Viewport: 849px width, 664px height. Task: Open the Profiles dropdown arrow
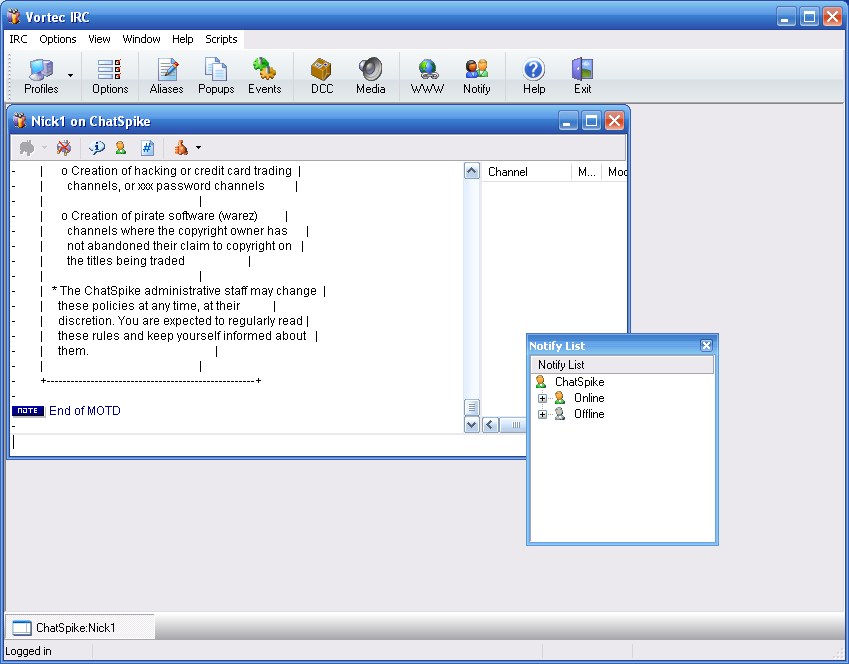(x=70, y=76)
